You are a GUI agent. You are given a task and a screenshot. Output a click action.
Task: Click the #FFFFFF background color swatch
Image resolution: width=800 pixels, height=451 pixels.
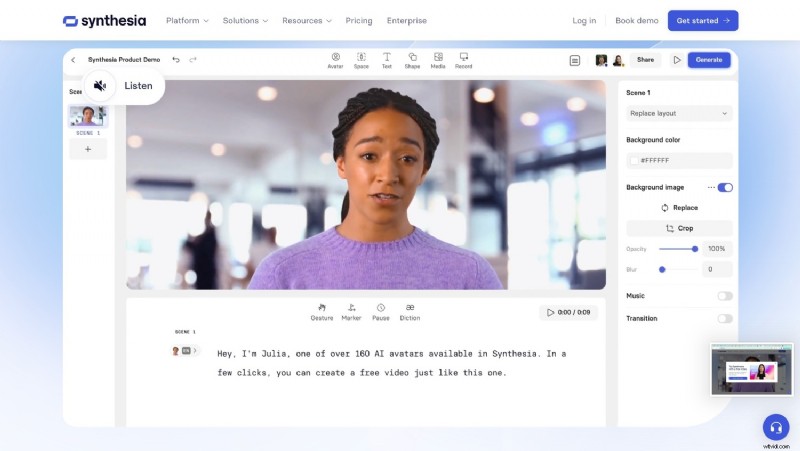[634, 161]
